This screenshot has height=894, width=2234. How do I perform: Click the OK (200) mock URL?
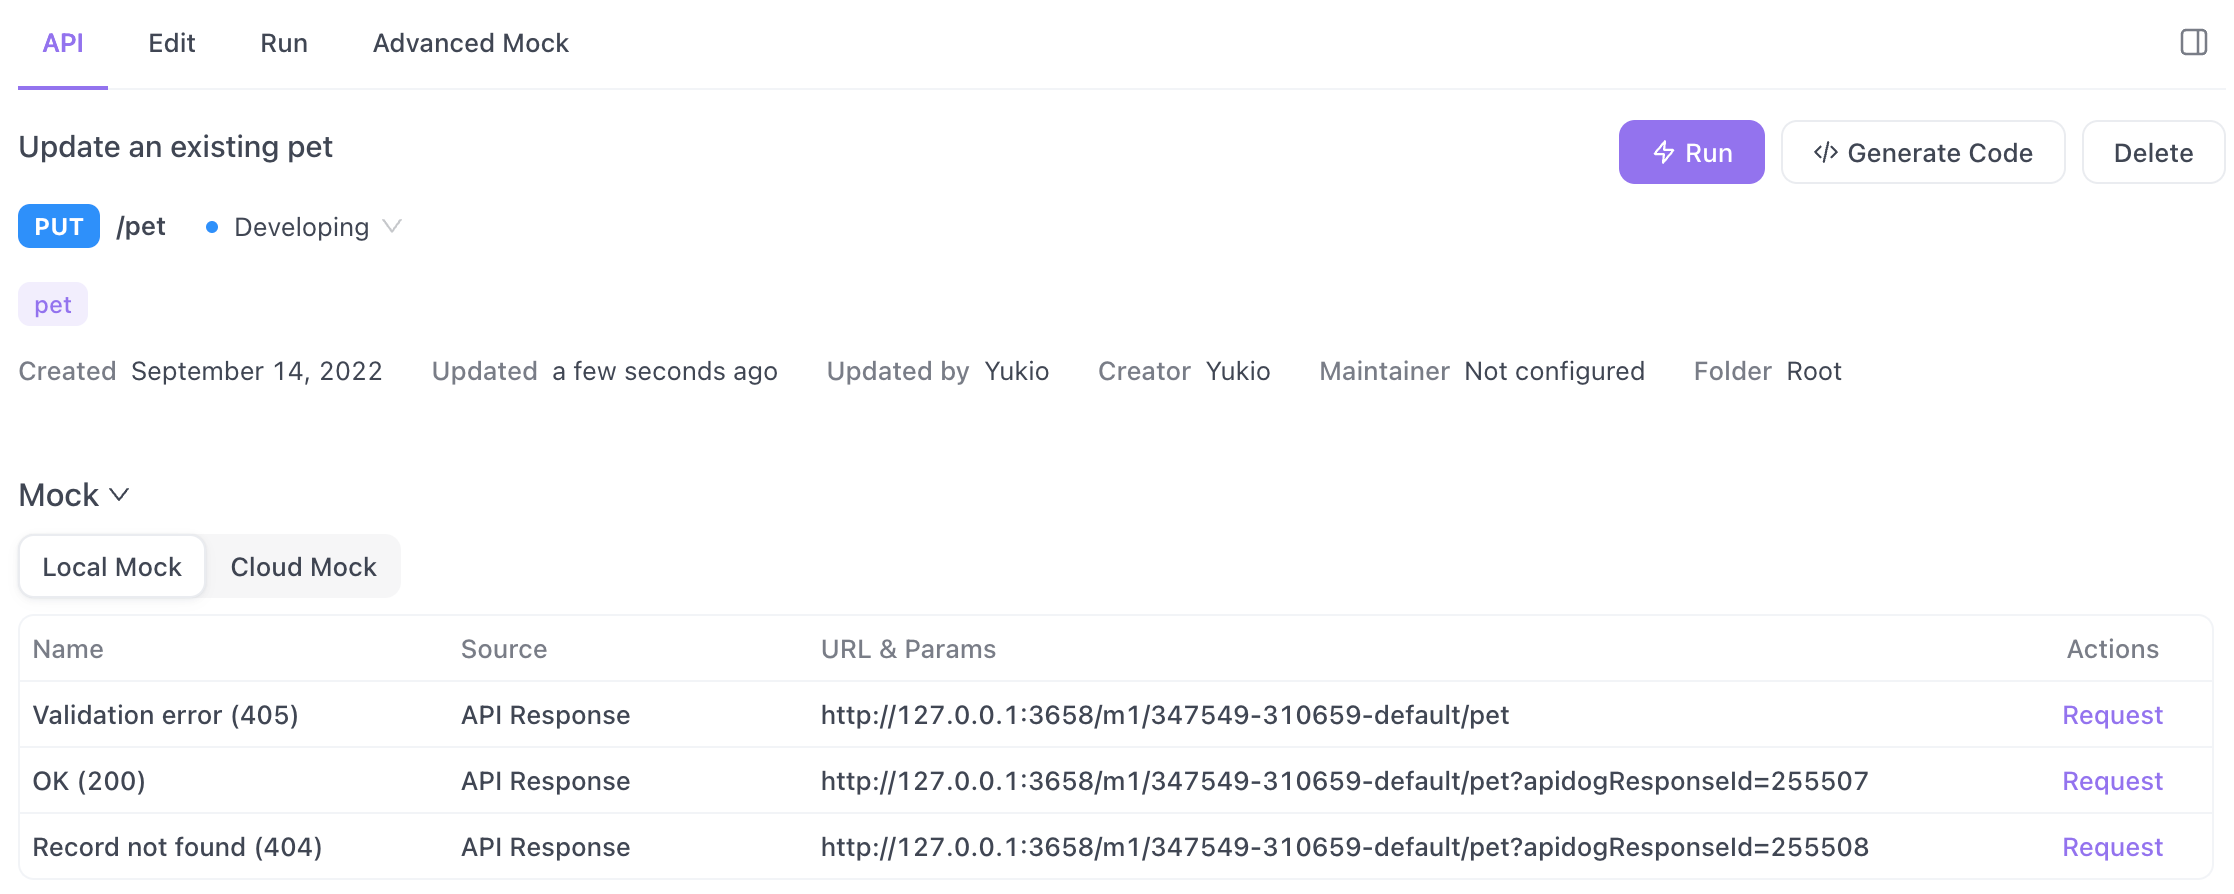[x=1343, y=781]
